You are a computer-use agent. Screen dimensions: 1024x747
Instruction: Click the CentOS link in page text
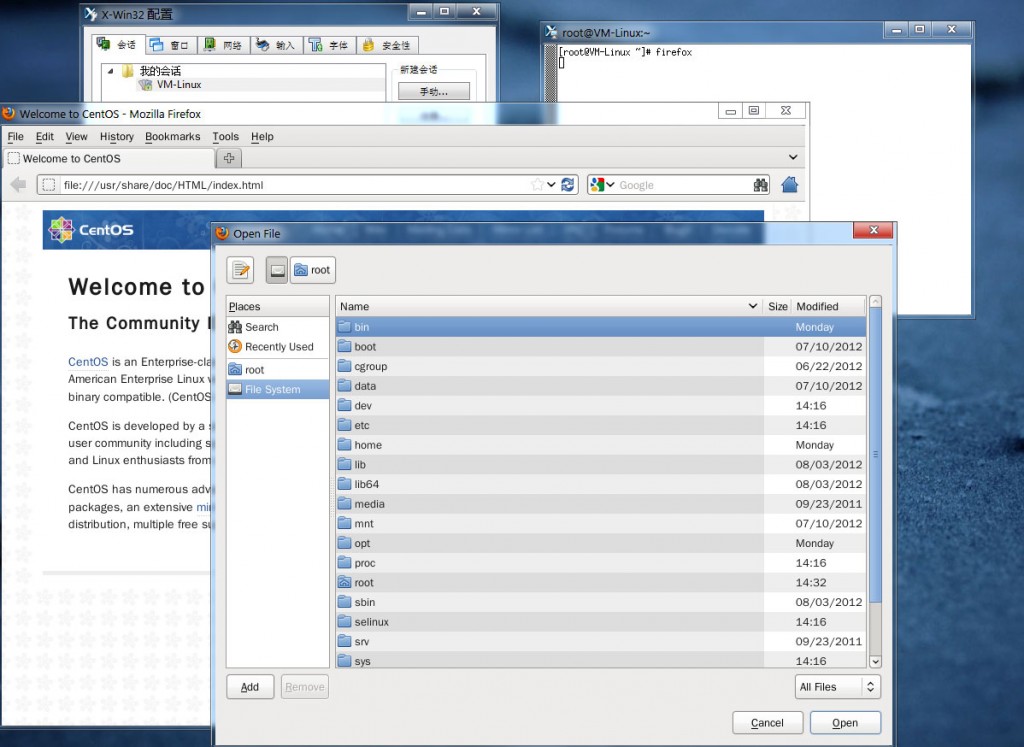click(88, 362)
